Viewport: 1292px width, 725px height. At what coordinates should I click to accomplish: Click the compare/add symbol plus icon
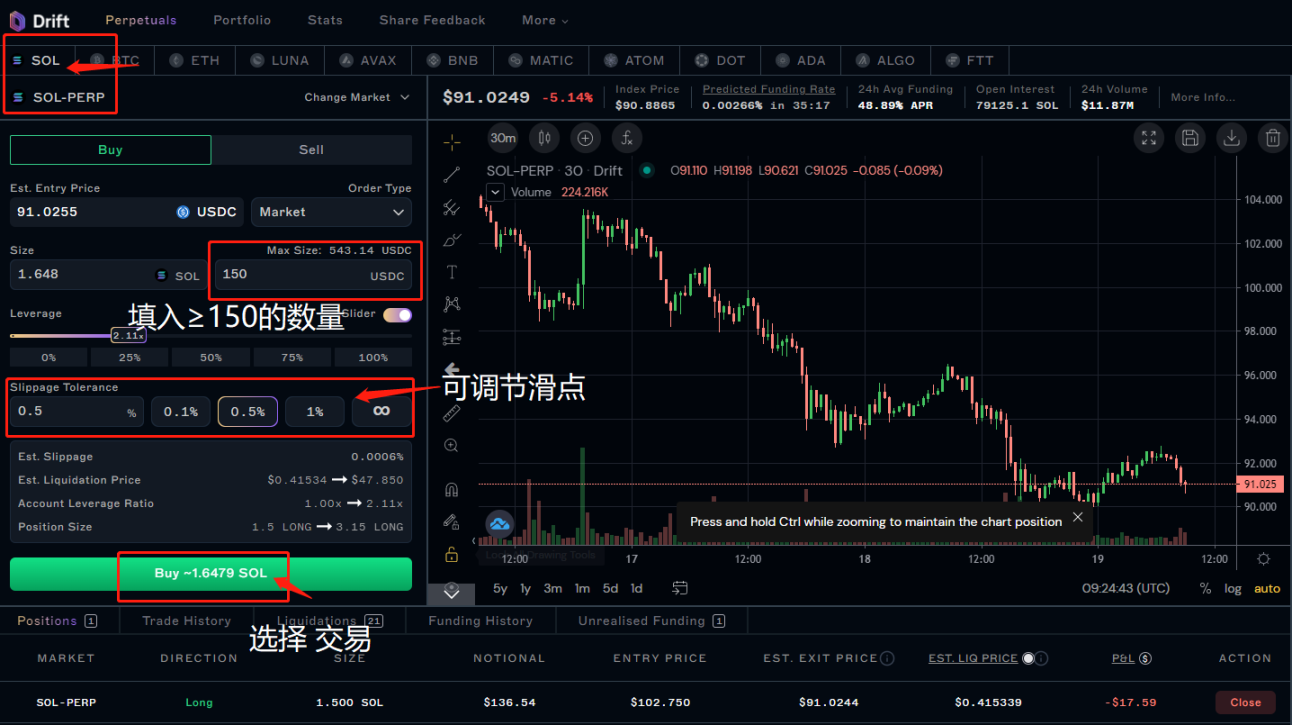(x=585, y=138)
